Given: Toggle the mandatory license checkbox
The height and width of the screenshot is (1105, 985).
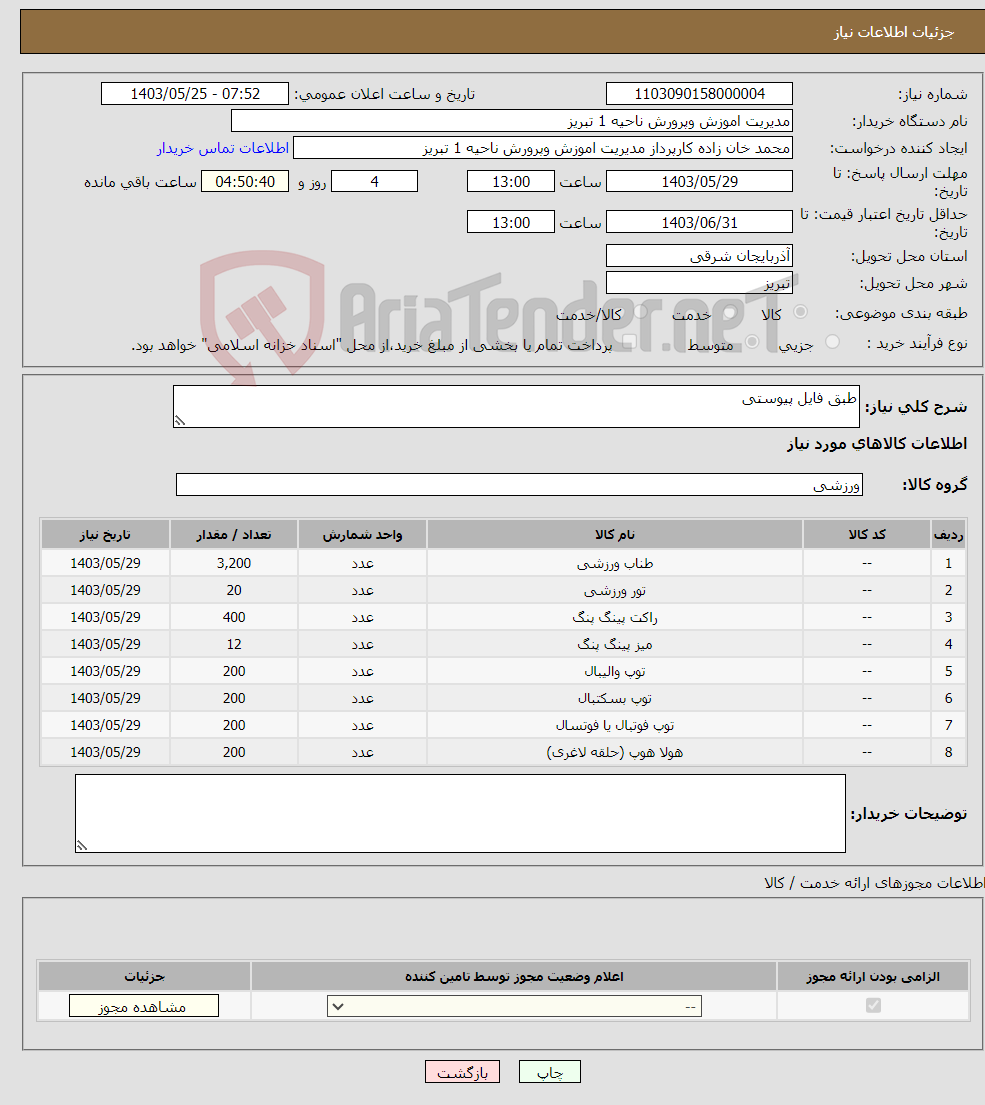Looking at the screenshot, I should (873, 1006).
